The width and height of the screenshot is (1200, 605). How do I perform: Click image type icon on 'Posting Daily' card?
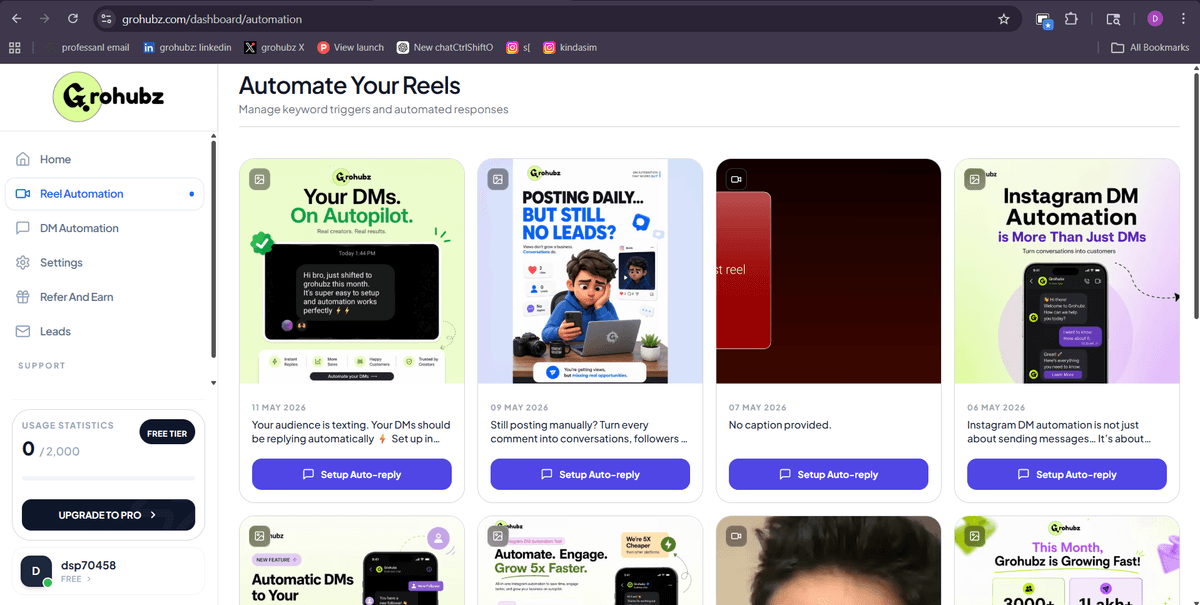497,179
